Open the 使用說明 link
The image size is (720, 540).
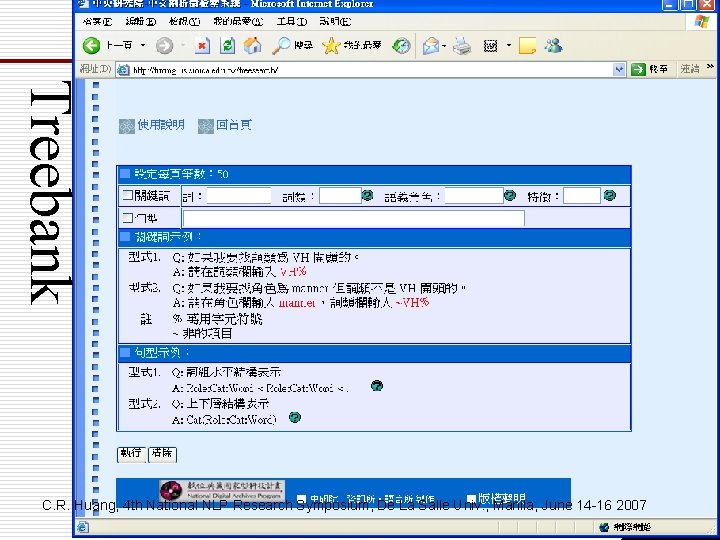coord(161,125)
